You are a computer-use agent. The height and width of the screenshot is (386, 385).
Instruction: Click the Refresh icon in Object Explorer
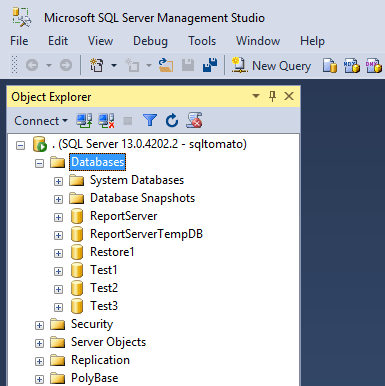click(x=172, y=120)
